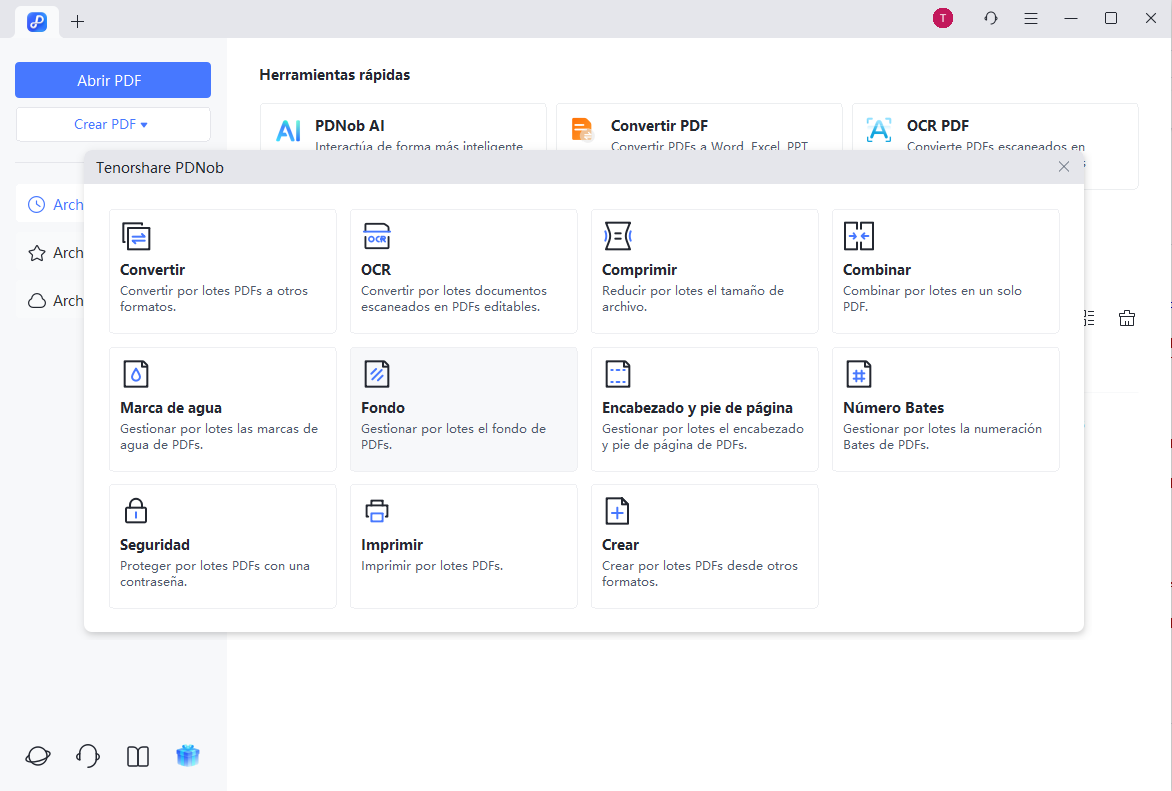
Task: Select the Combinar tool for merging PDFs
Action: 945,271
